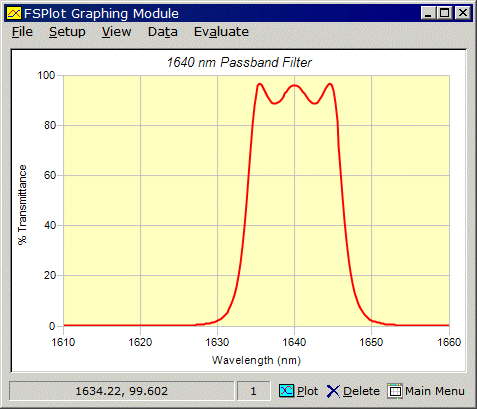Click the Main Menu window icon
This screenshot has height=409, width=477.
coord(395,391)
